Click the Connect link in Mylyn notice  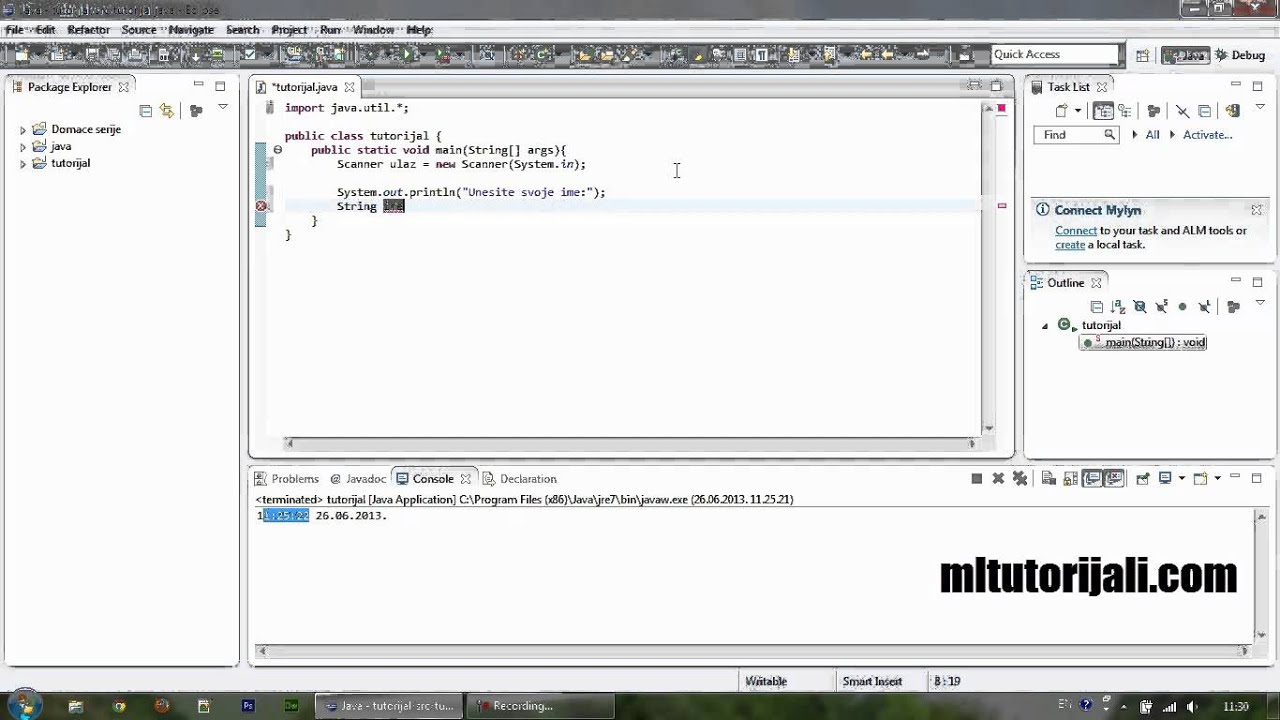click(x=1076, y=231)
